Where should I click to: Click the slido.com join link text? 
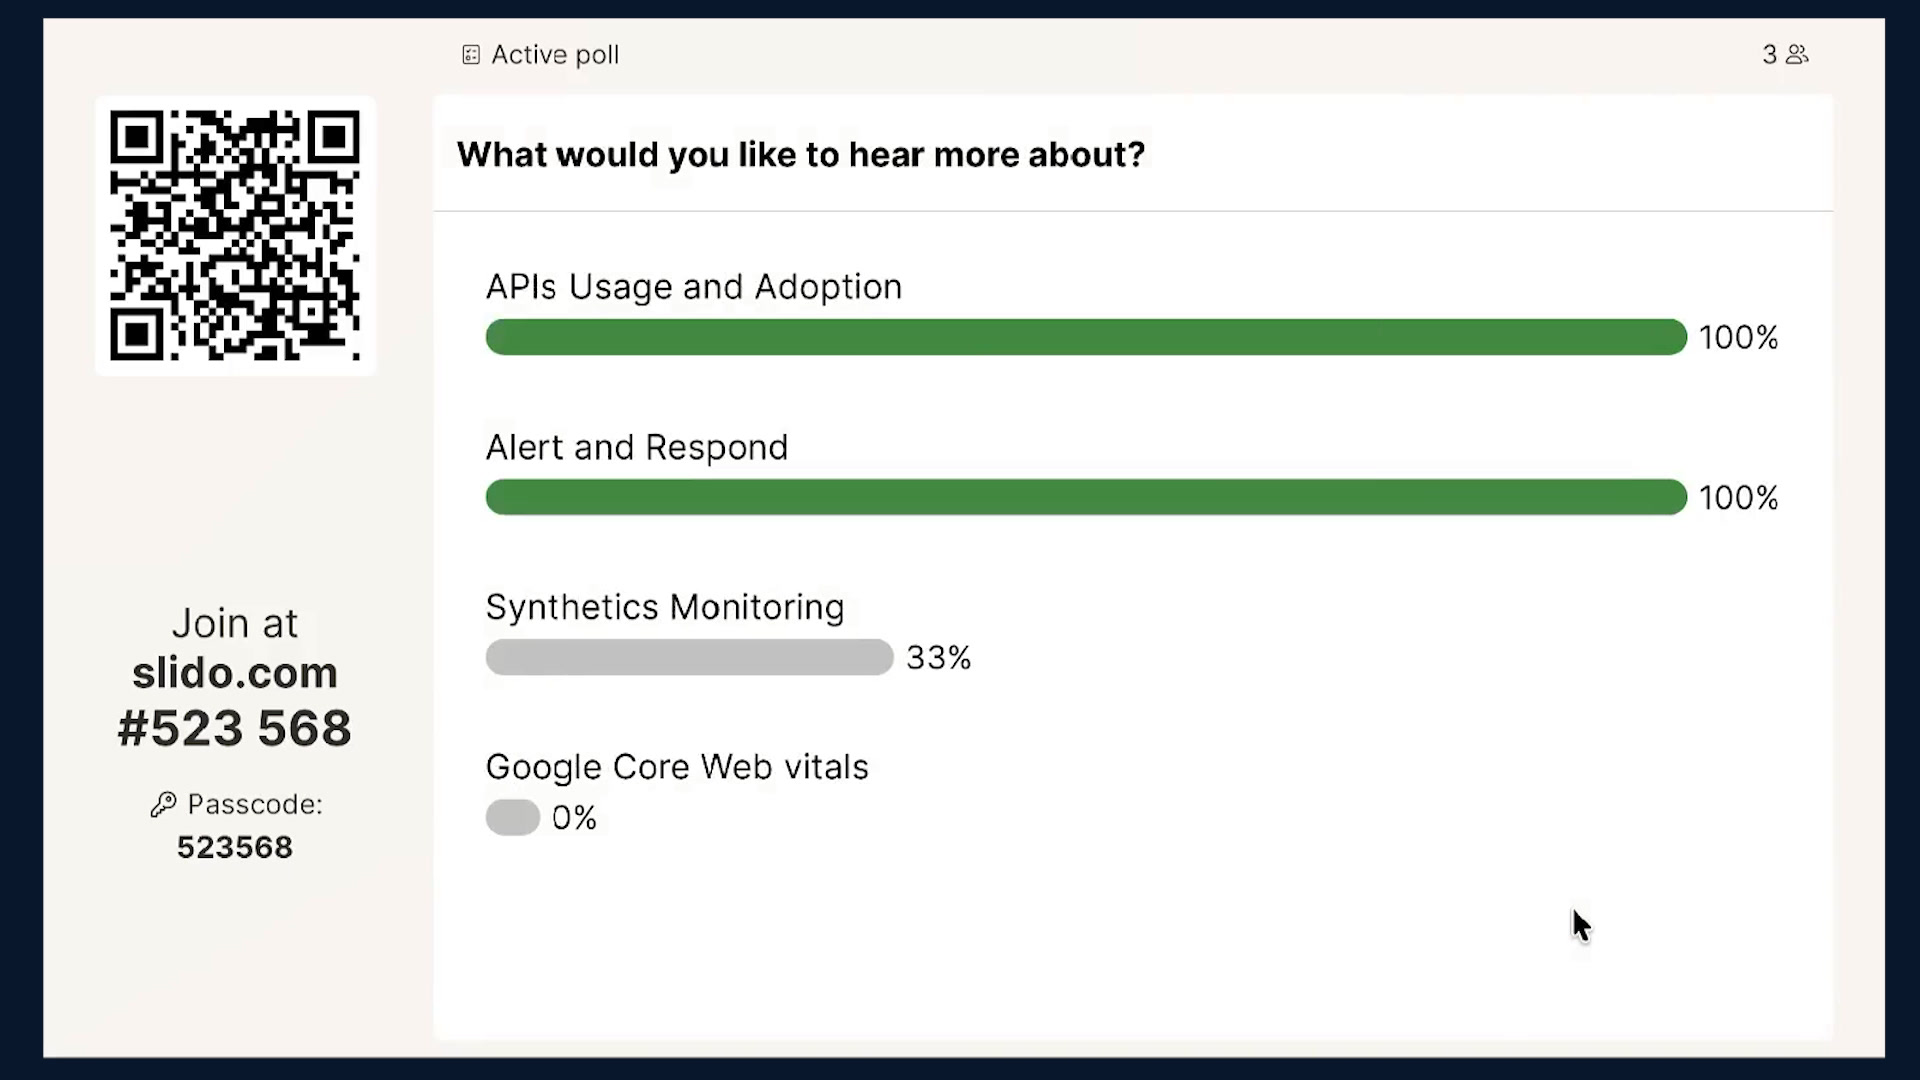click(235, 673)
